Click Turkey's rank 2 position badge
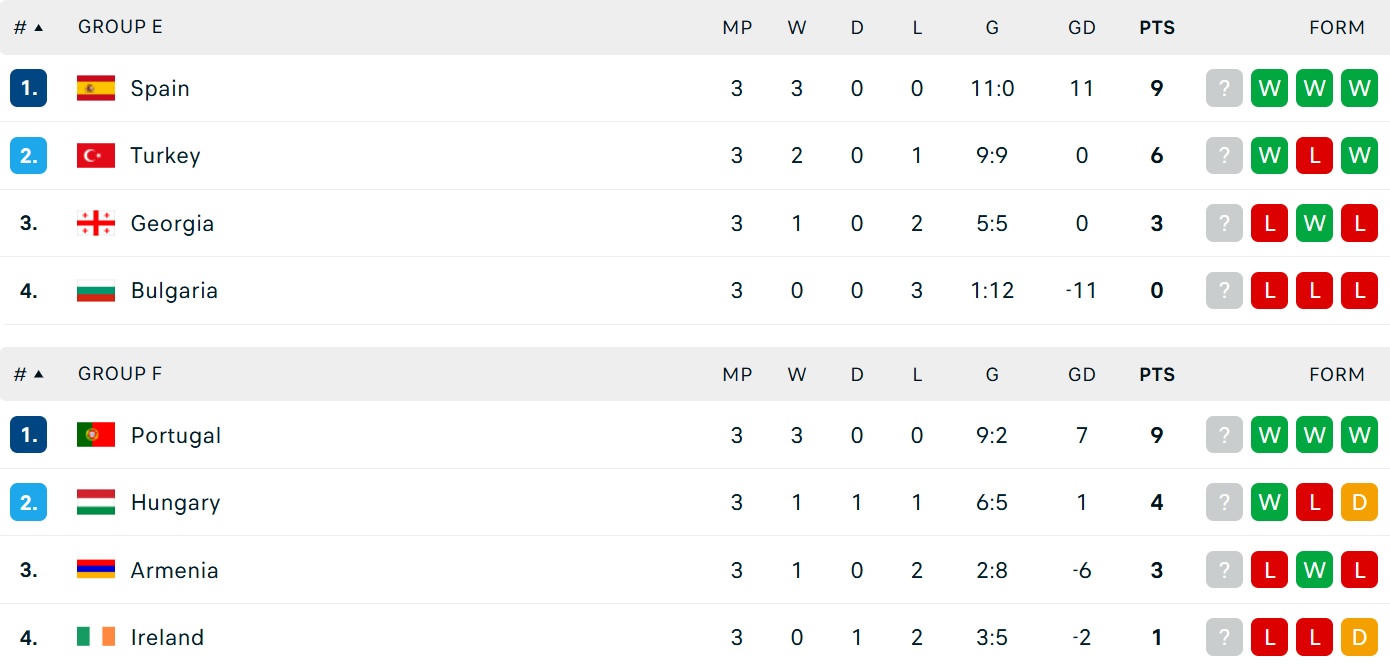1390x670 pixels. (x=28, y=155)
